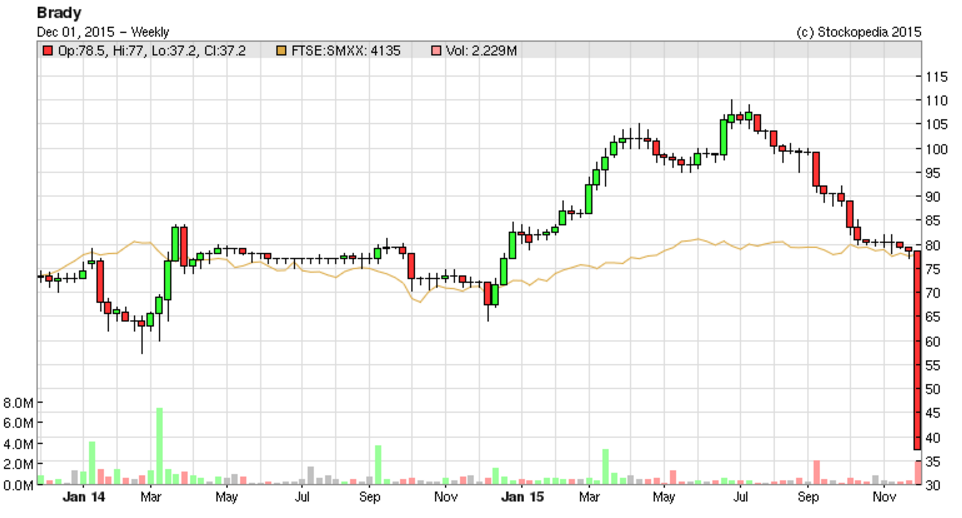
Task: Click the '115' price axis label
Action: click(936, 77)
